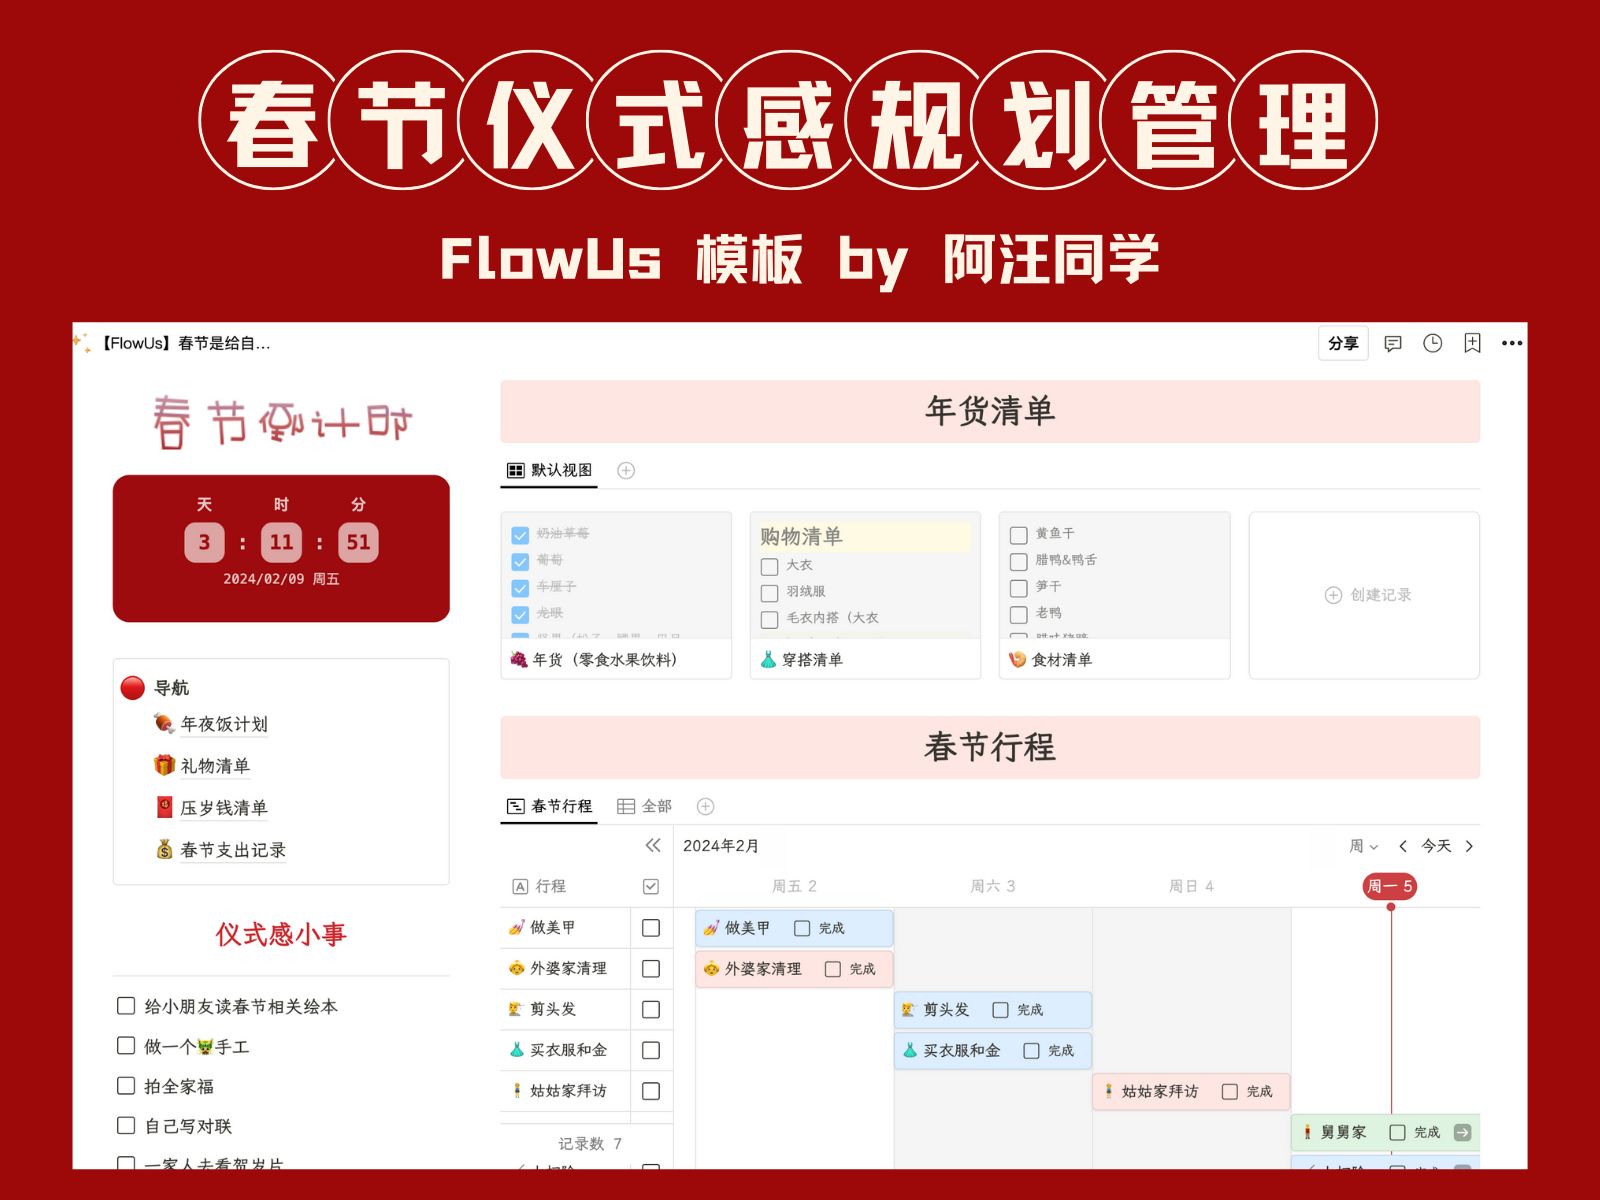This screenshot has height=1200, width=1600.
Task: Click arrow icon on 舅舅家 bar
Action: pyautogui.click(x=1462, y=1133)
